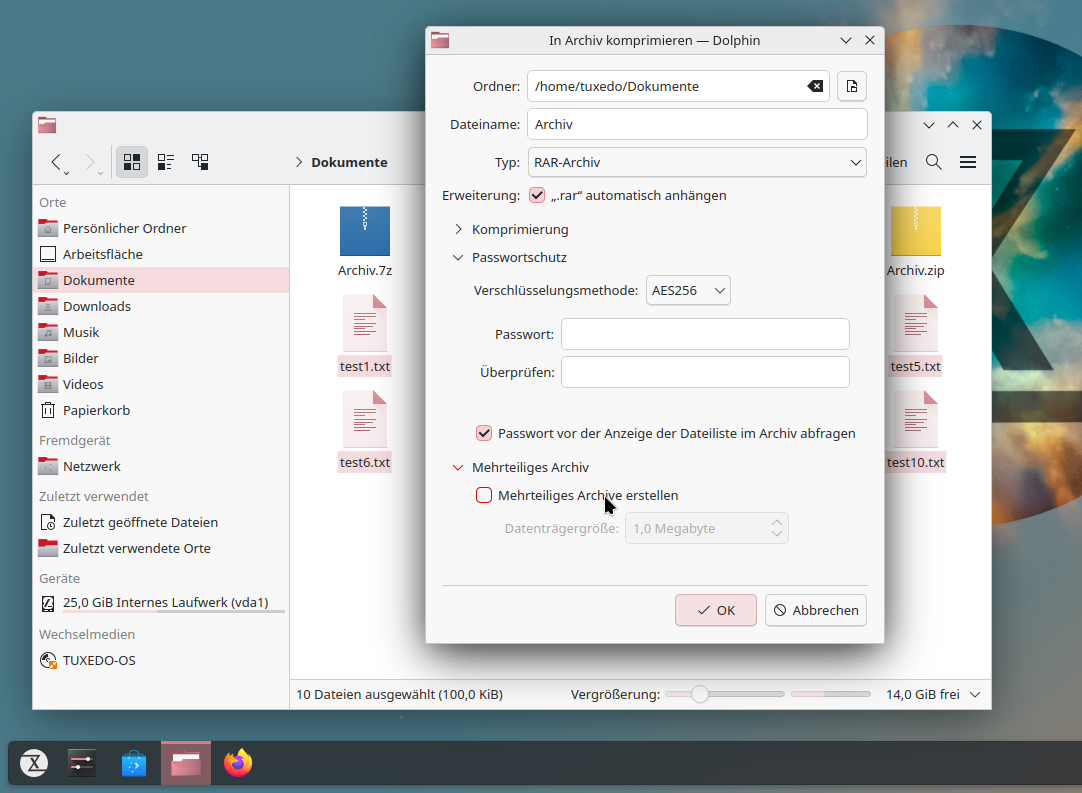The image size is (1082, 793).
Task: Open Netzwerk in sidebar
Action: [161, 467]
